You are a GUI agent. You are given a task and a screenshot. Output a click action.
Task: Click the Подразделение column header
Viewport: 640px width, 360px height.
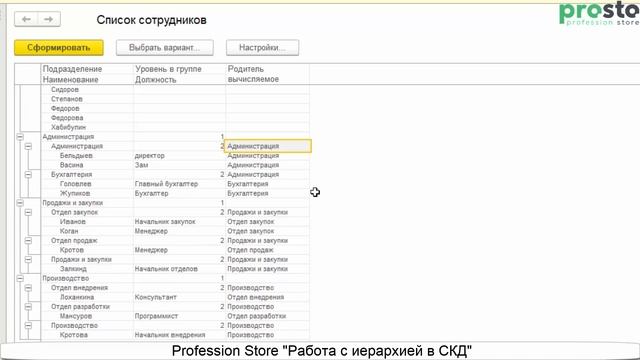pyautogui.click(x=72, y=69)
